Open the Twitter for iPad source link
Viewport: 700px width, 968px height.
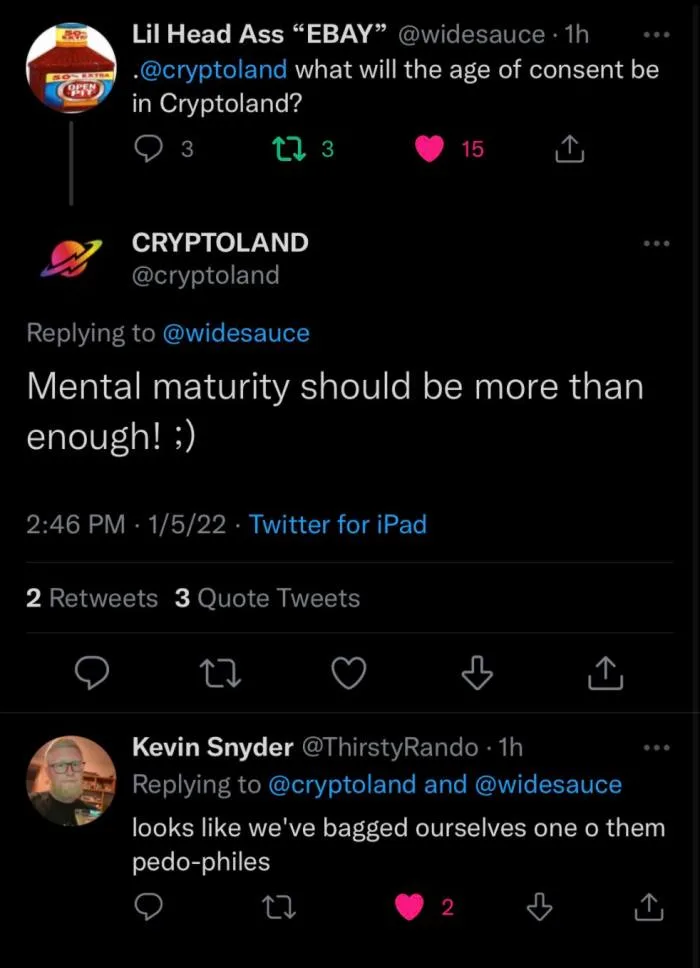[338, 523]
